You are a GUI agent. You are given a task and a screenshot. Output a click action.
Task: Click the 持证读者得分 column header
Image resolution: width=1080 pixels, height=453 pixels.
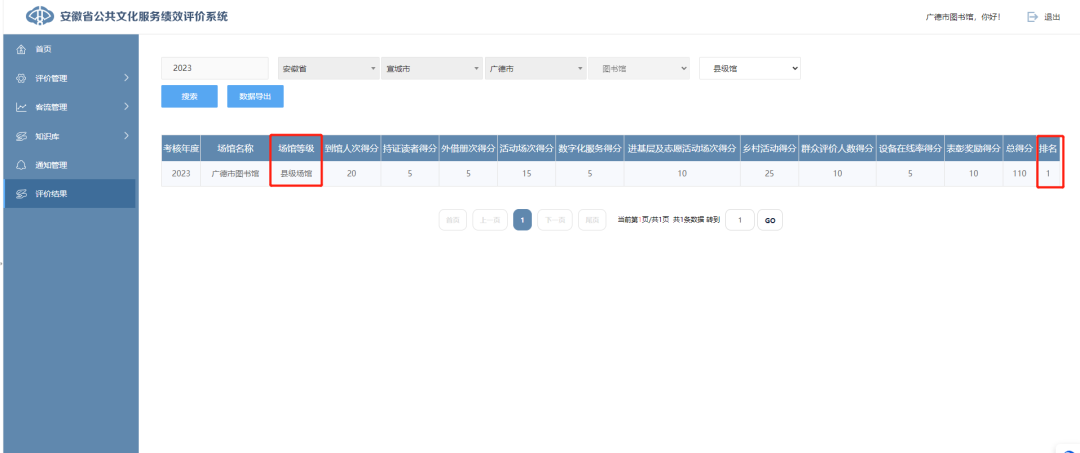pos(410,148)
